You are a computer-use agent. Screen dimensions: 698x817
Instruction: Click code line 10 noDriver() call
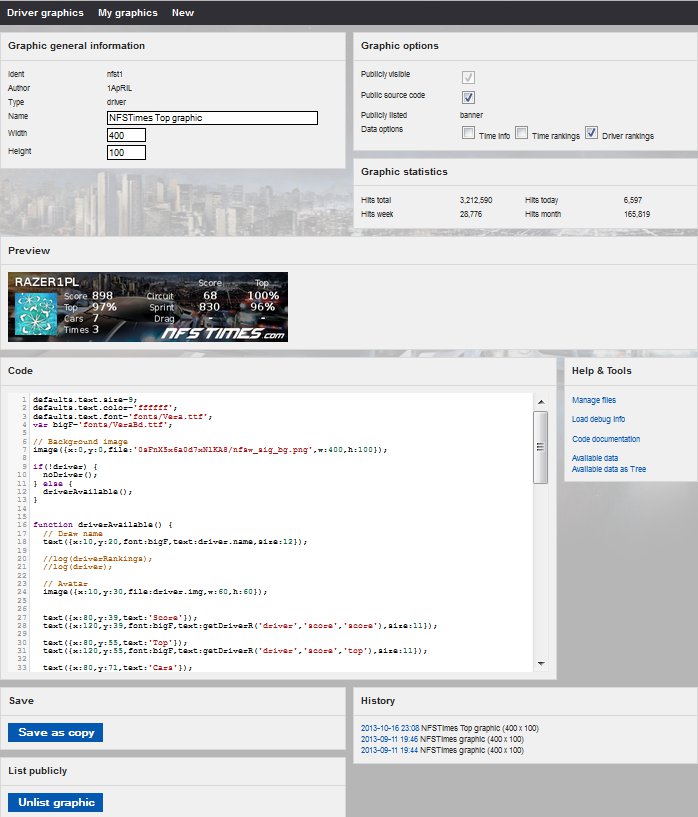70,475
